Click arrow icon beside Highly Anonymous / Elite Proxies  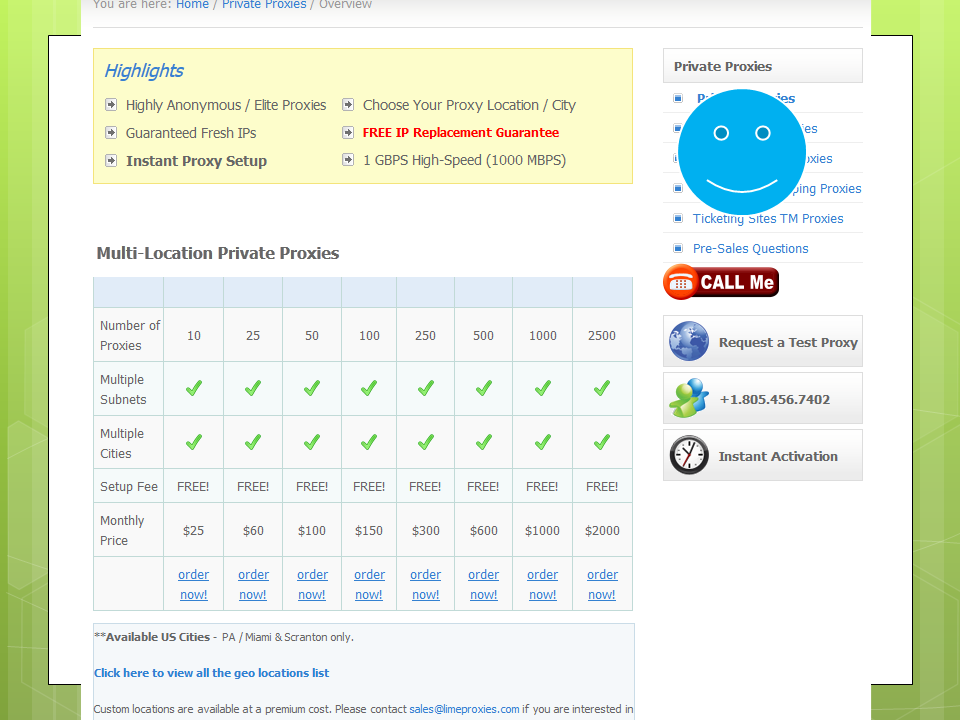tap(111, 105)
